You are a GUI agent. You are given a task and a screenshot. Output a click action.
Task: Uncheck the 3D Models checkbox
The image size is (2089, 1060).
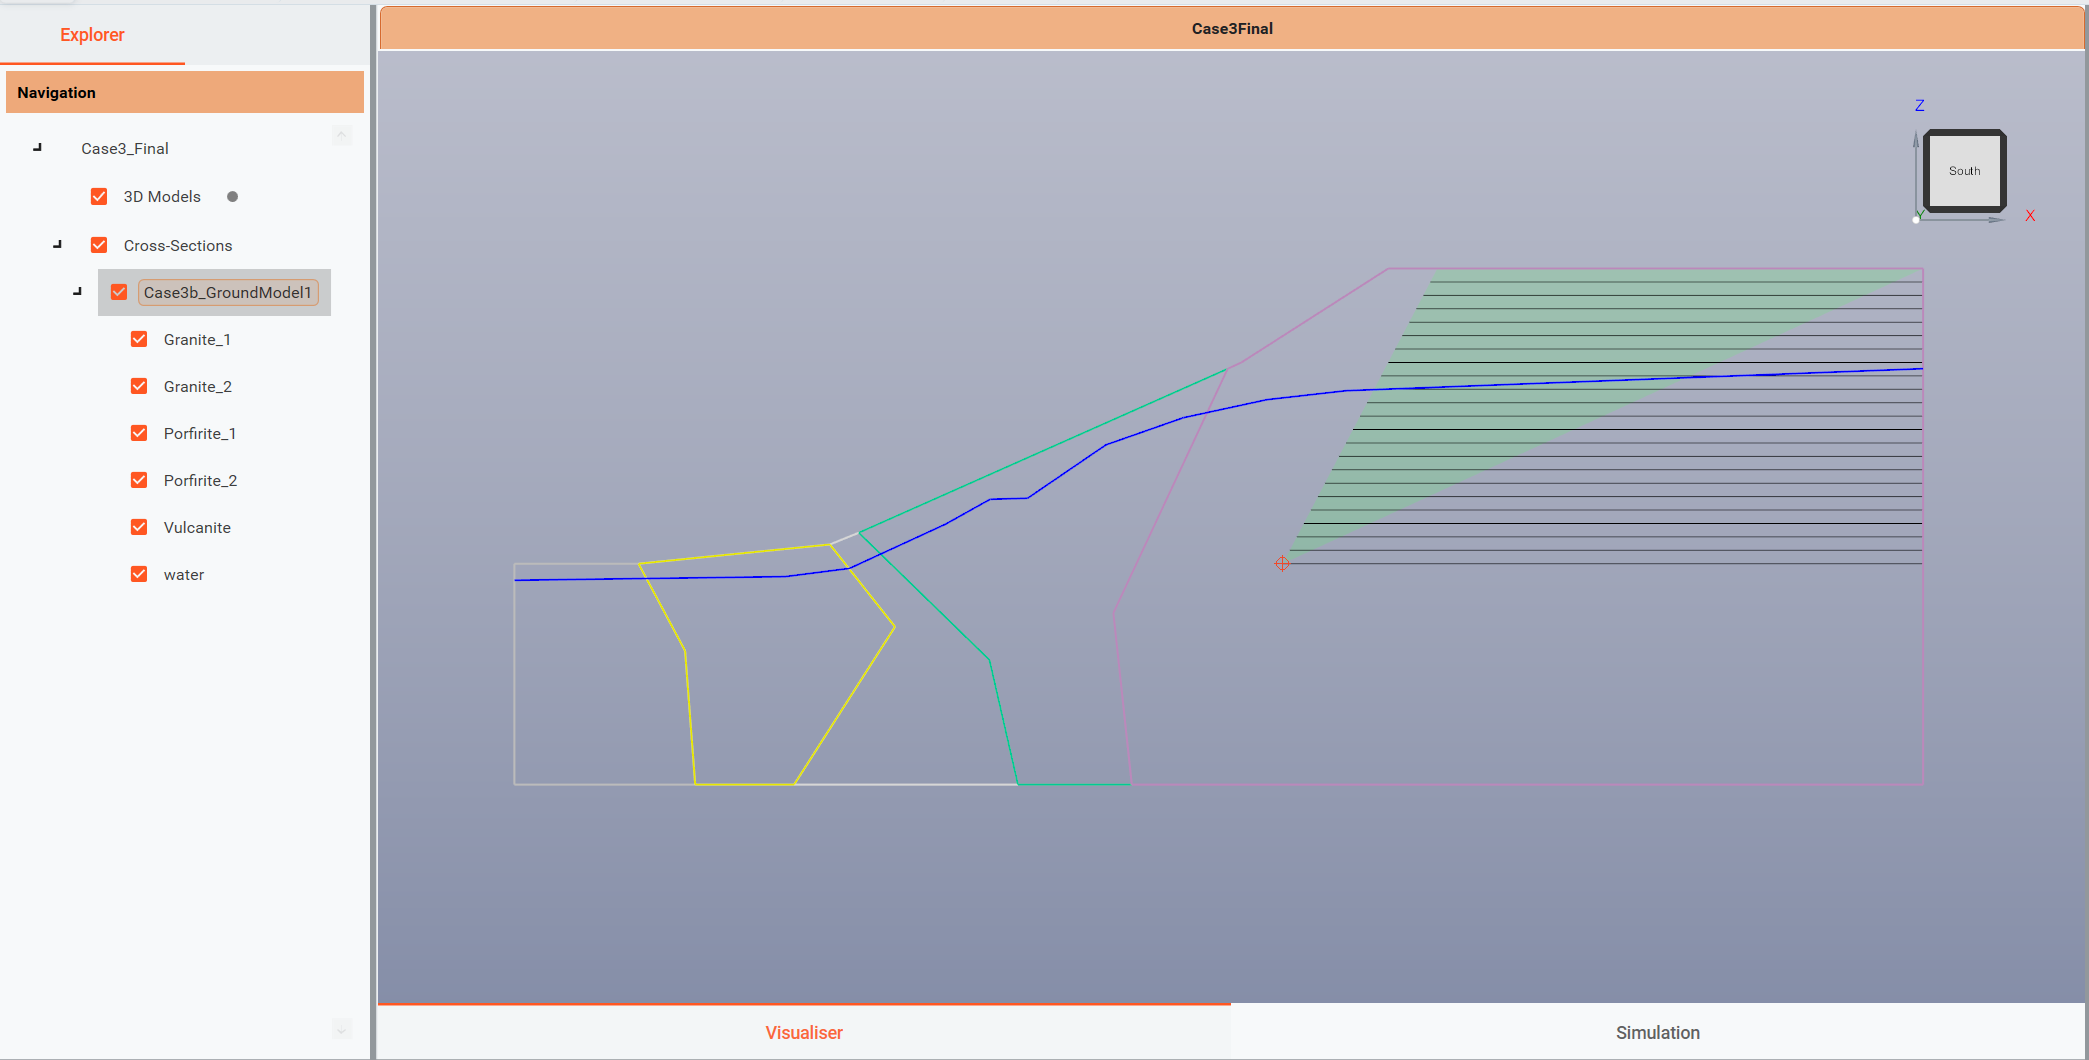tap(99, 197)
